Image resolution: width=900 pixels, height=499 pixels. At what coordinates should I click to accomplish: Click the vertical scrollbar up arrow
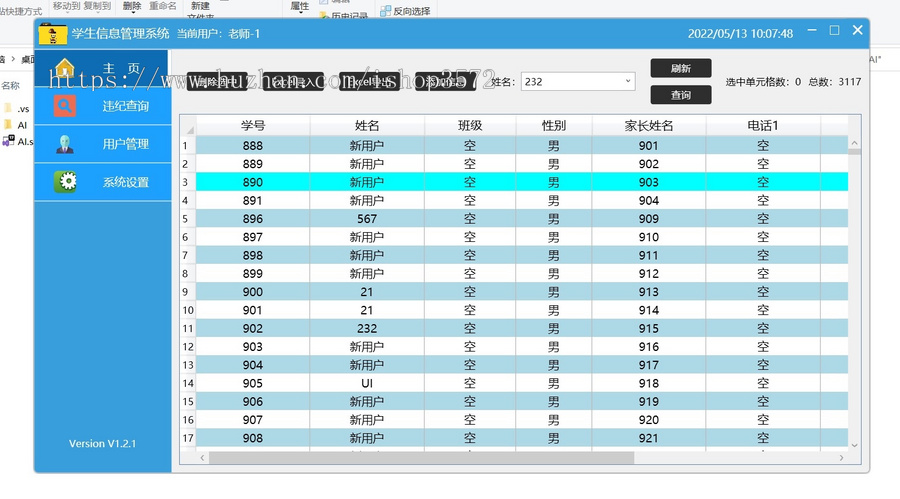(x=854, y=143)
